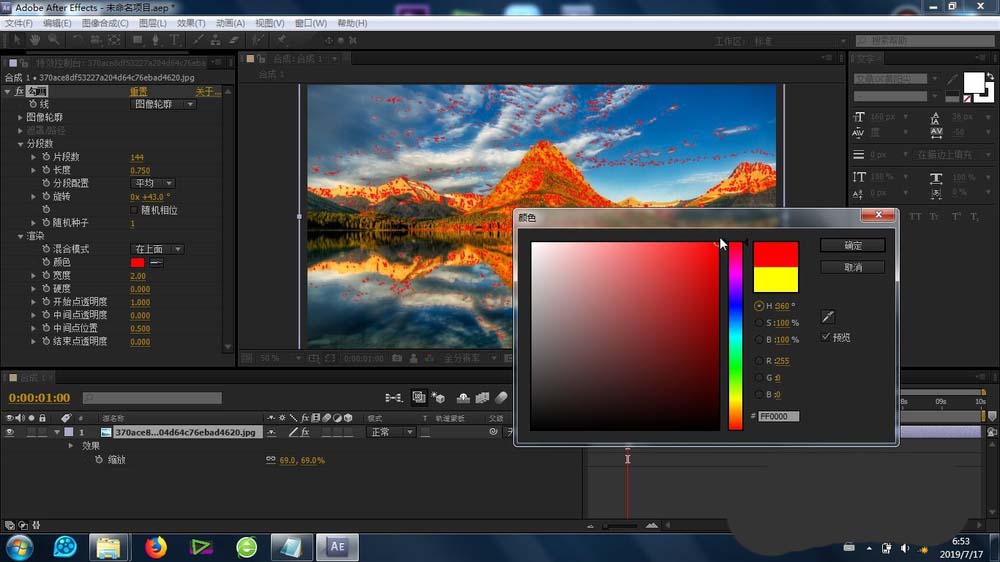This screenshot has width=1000, height=562.
Task: Select blue B radio below G
Action: [758, 394]
